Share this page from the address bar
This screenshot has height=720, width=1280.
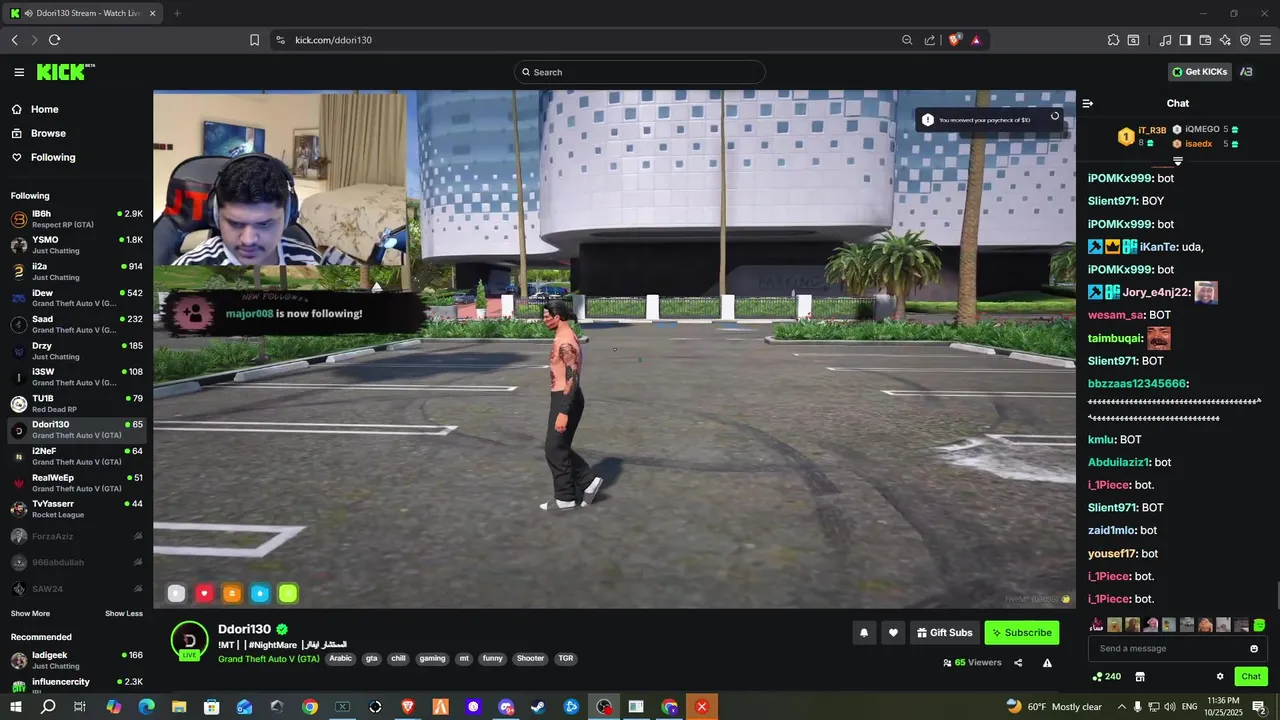coord(930,40)
